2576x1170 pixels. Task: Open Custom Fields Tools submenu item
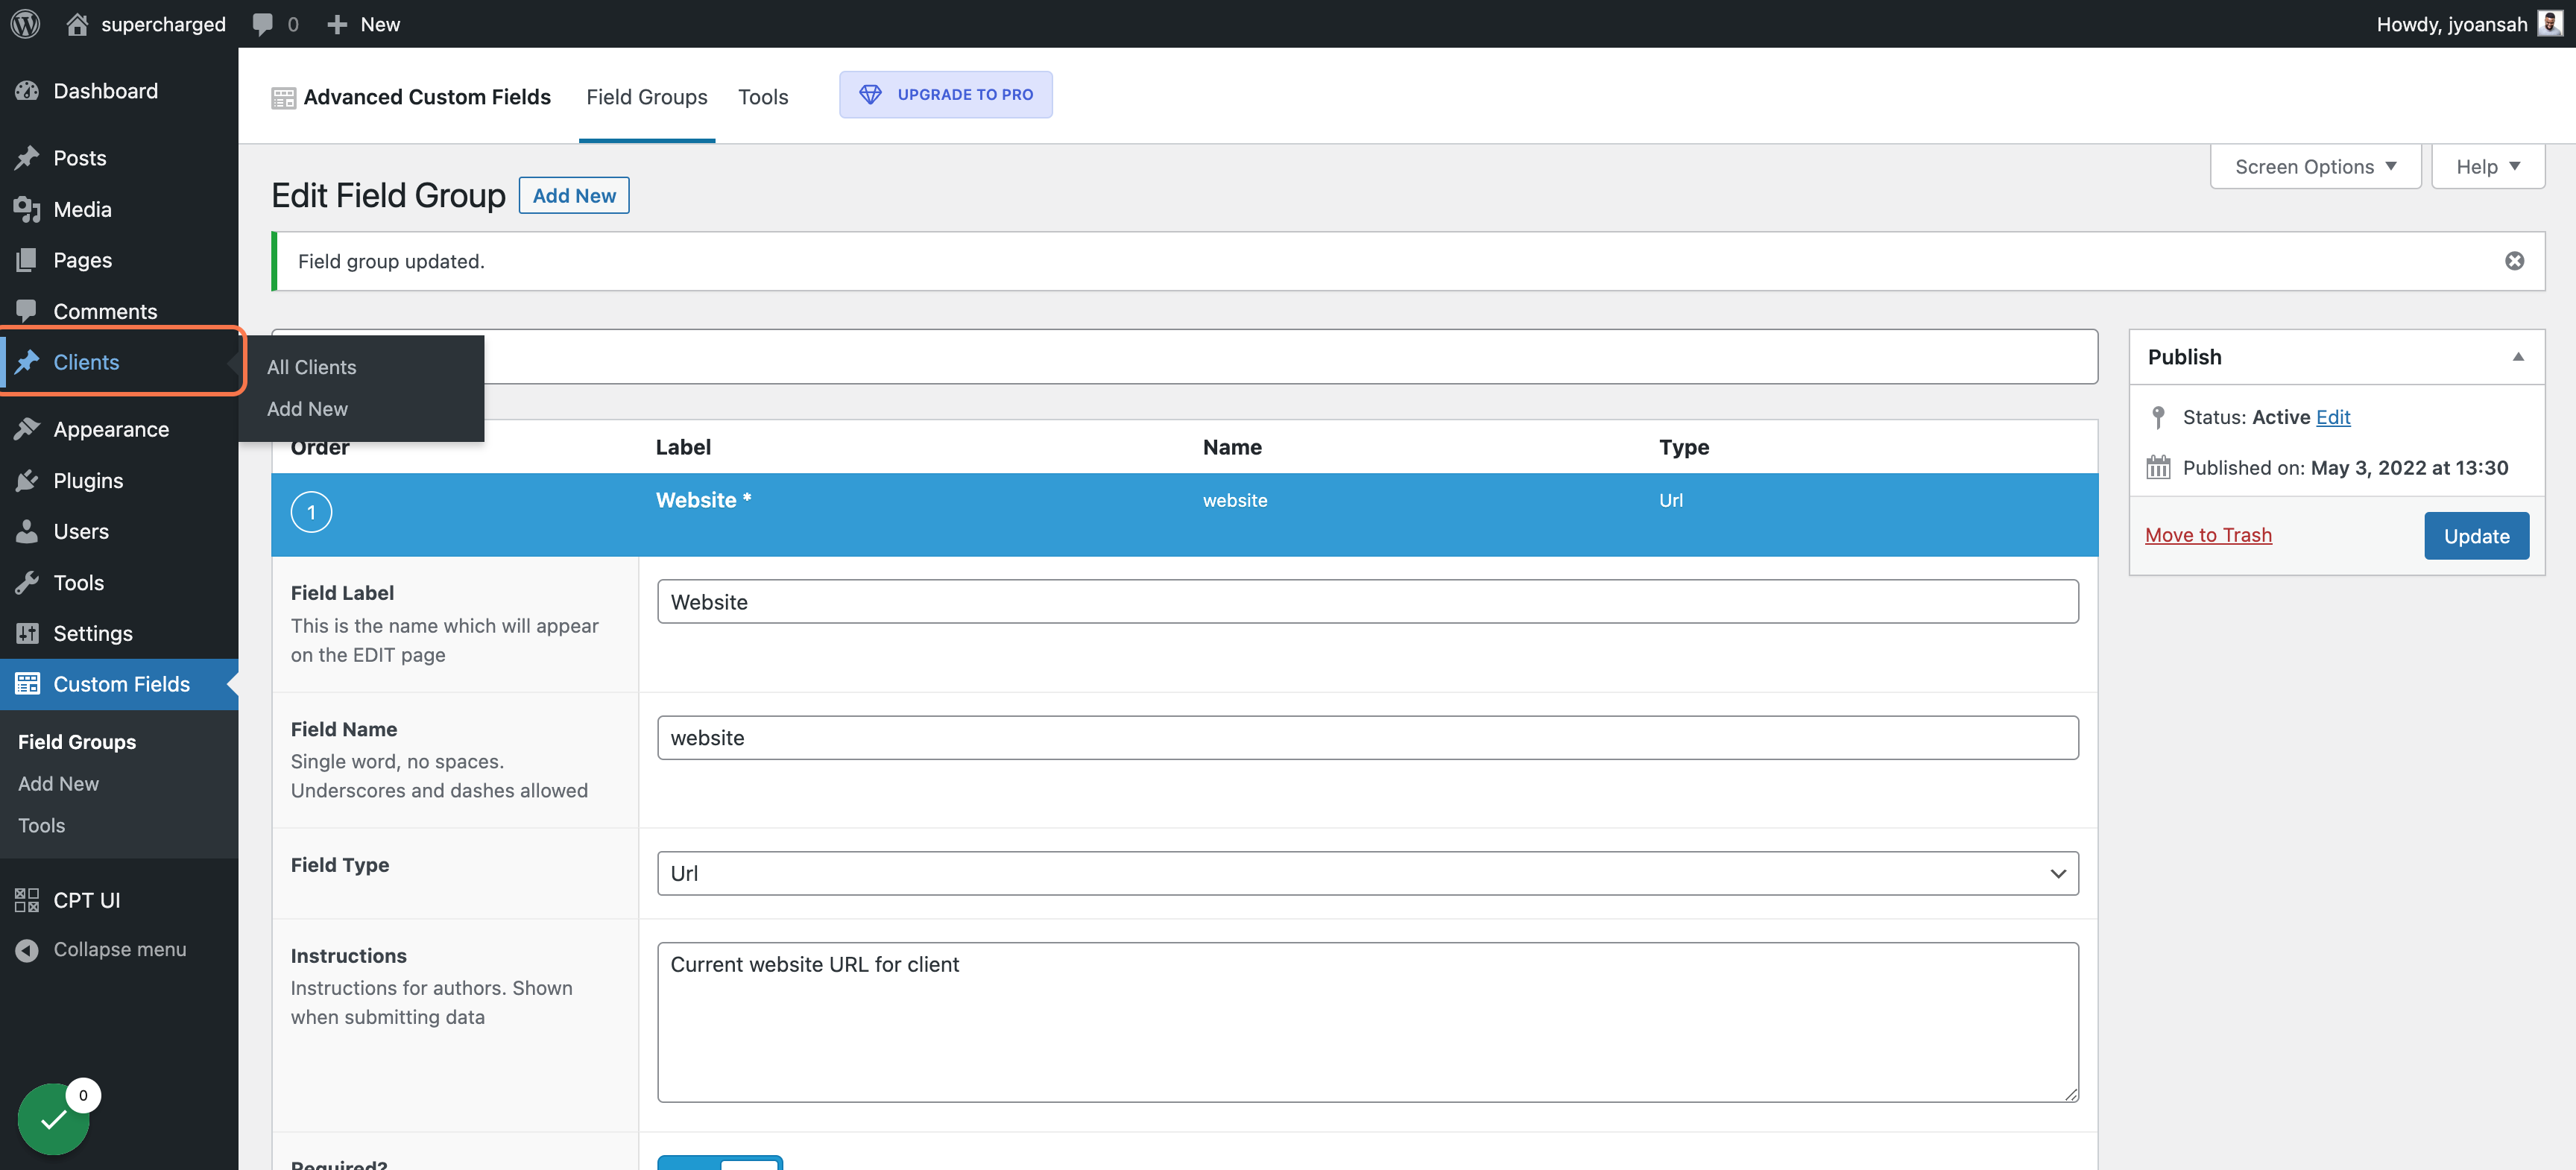click(41, 826)
